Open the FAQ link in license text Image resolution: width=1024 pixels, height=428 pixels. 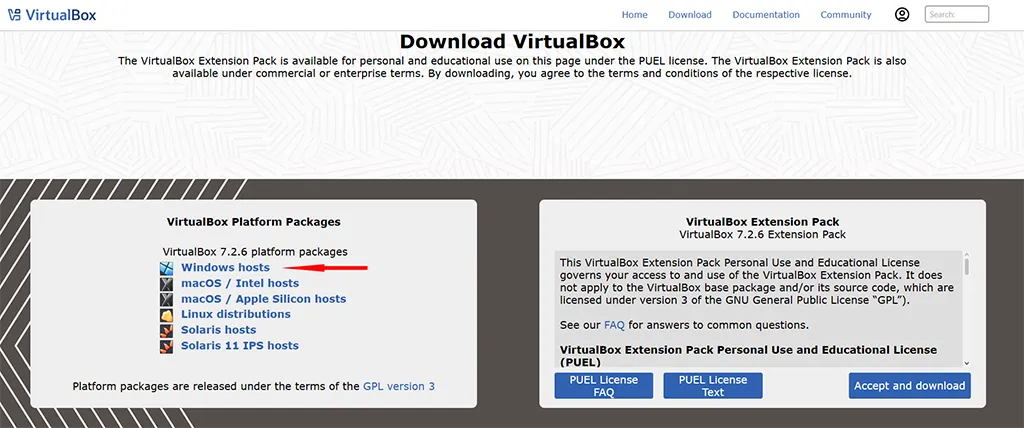coord(614,325)
